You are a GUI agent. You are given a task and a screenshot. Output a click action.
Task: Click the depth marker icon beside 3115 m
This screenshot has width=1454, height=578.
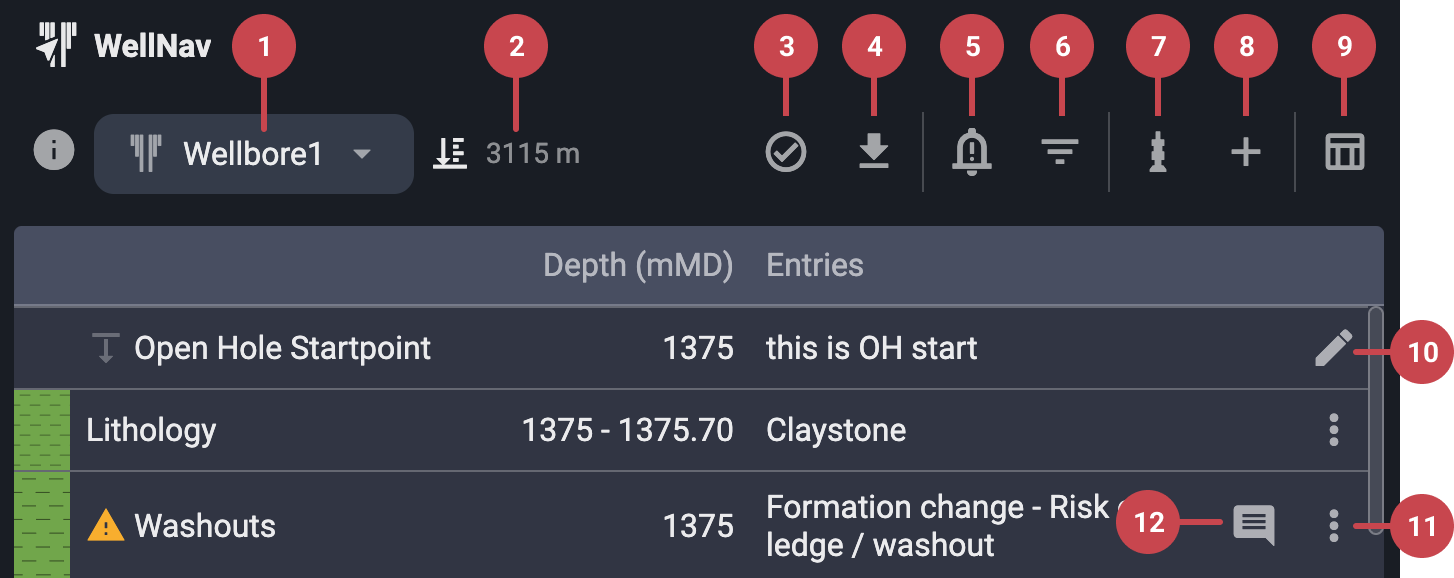pyautogui.click(x=450, y=152)
